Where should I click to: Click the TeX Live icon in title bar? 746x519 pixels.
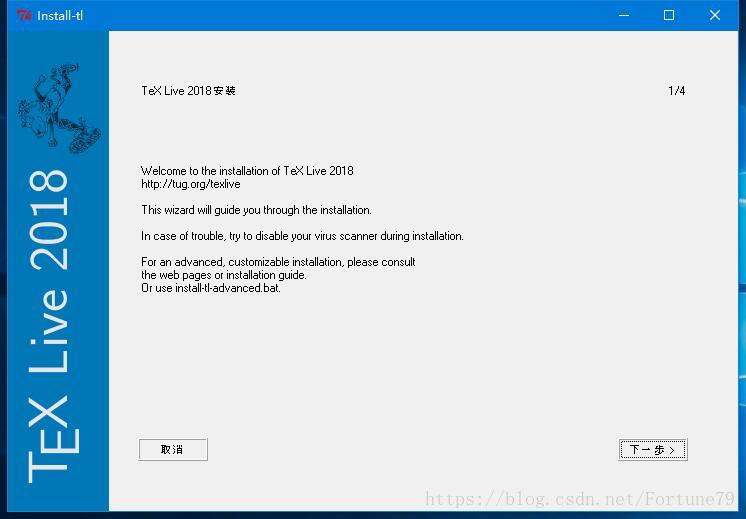click(24, 15)
